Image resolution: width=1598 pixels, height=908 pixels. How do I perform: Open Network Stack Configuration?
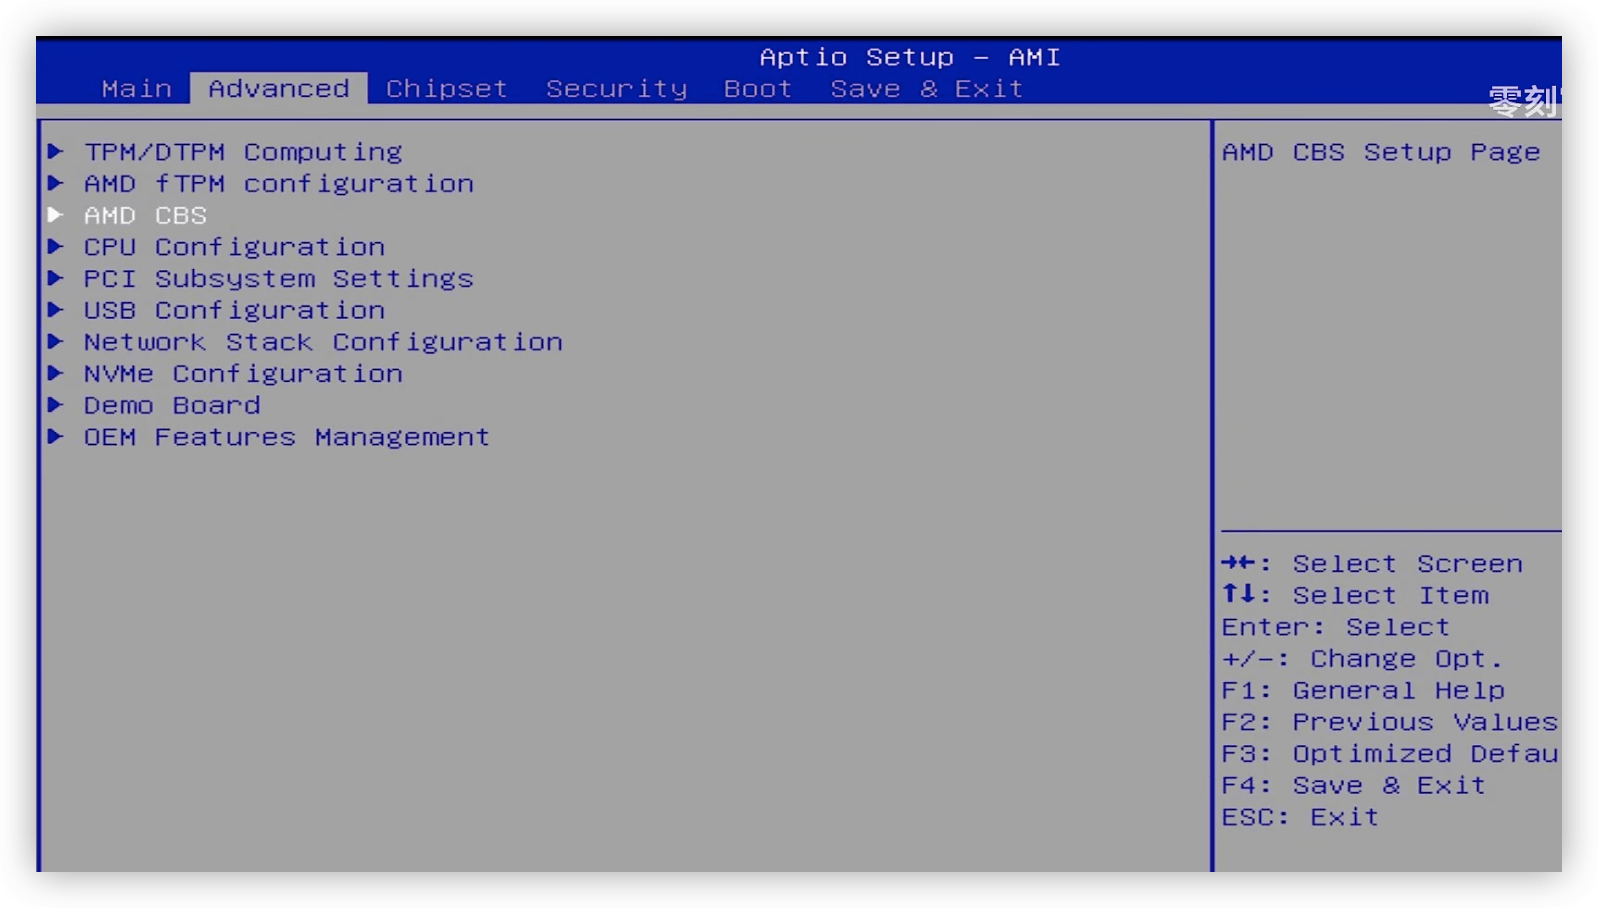324,342
